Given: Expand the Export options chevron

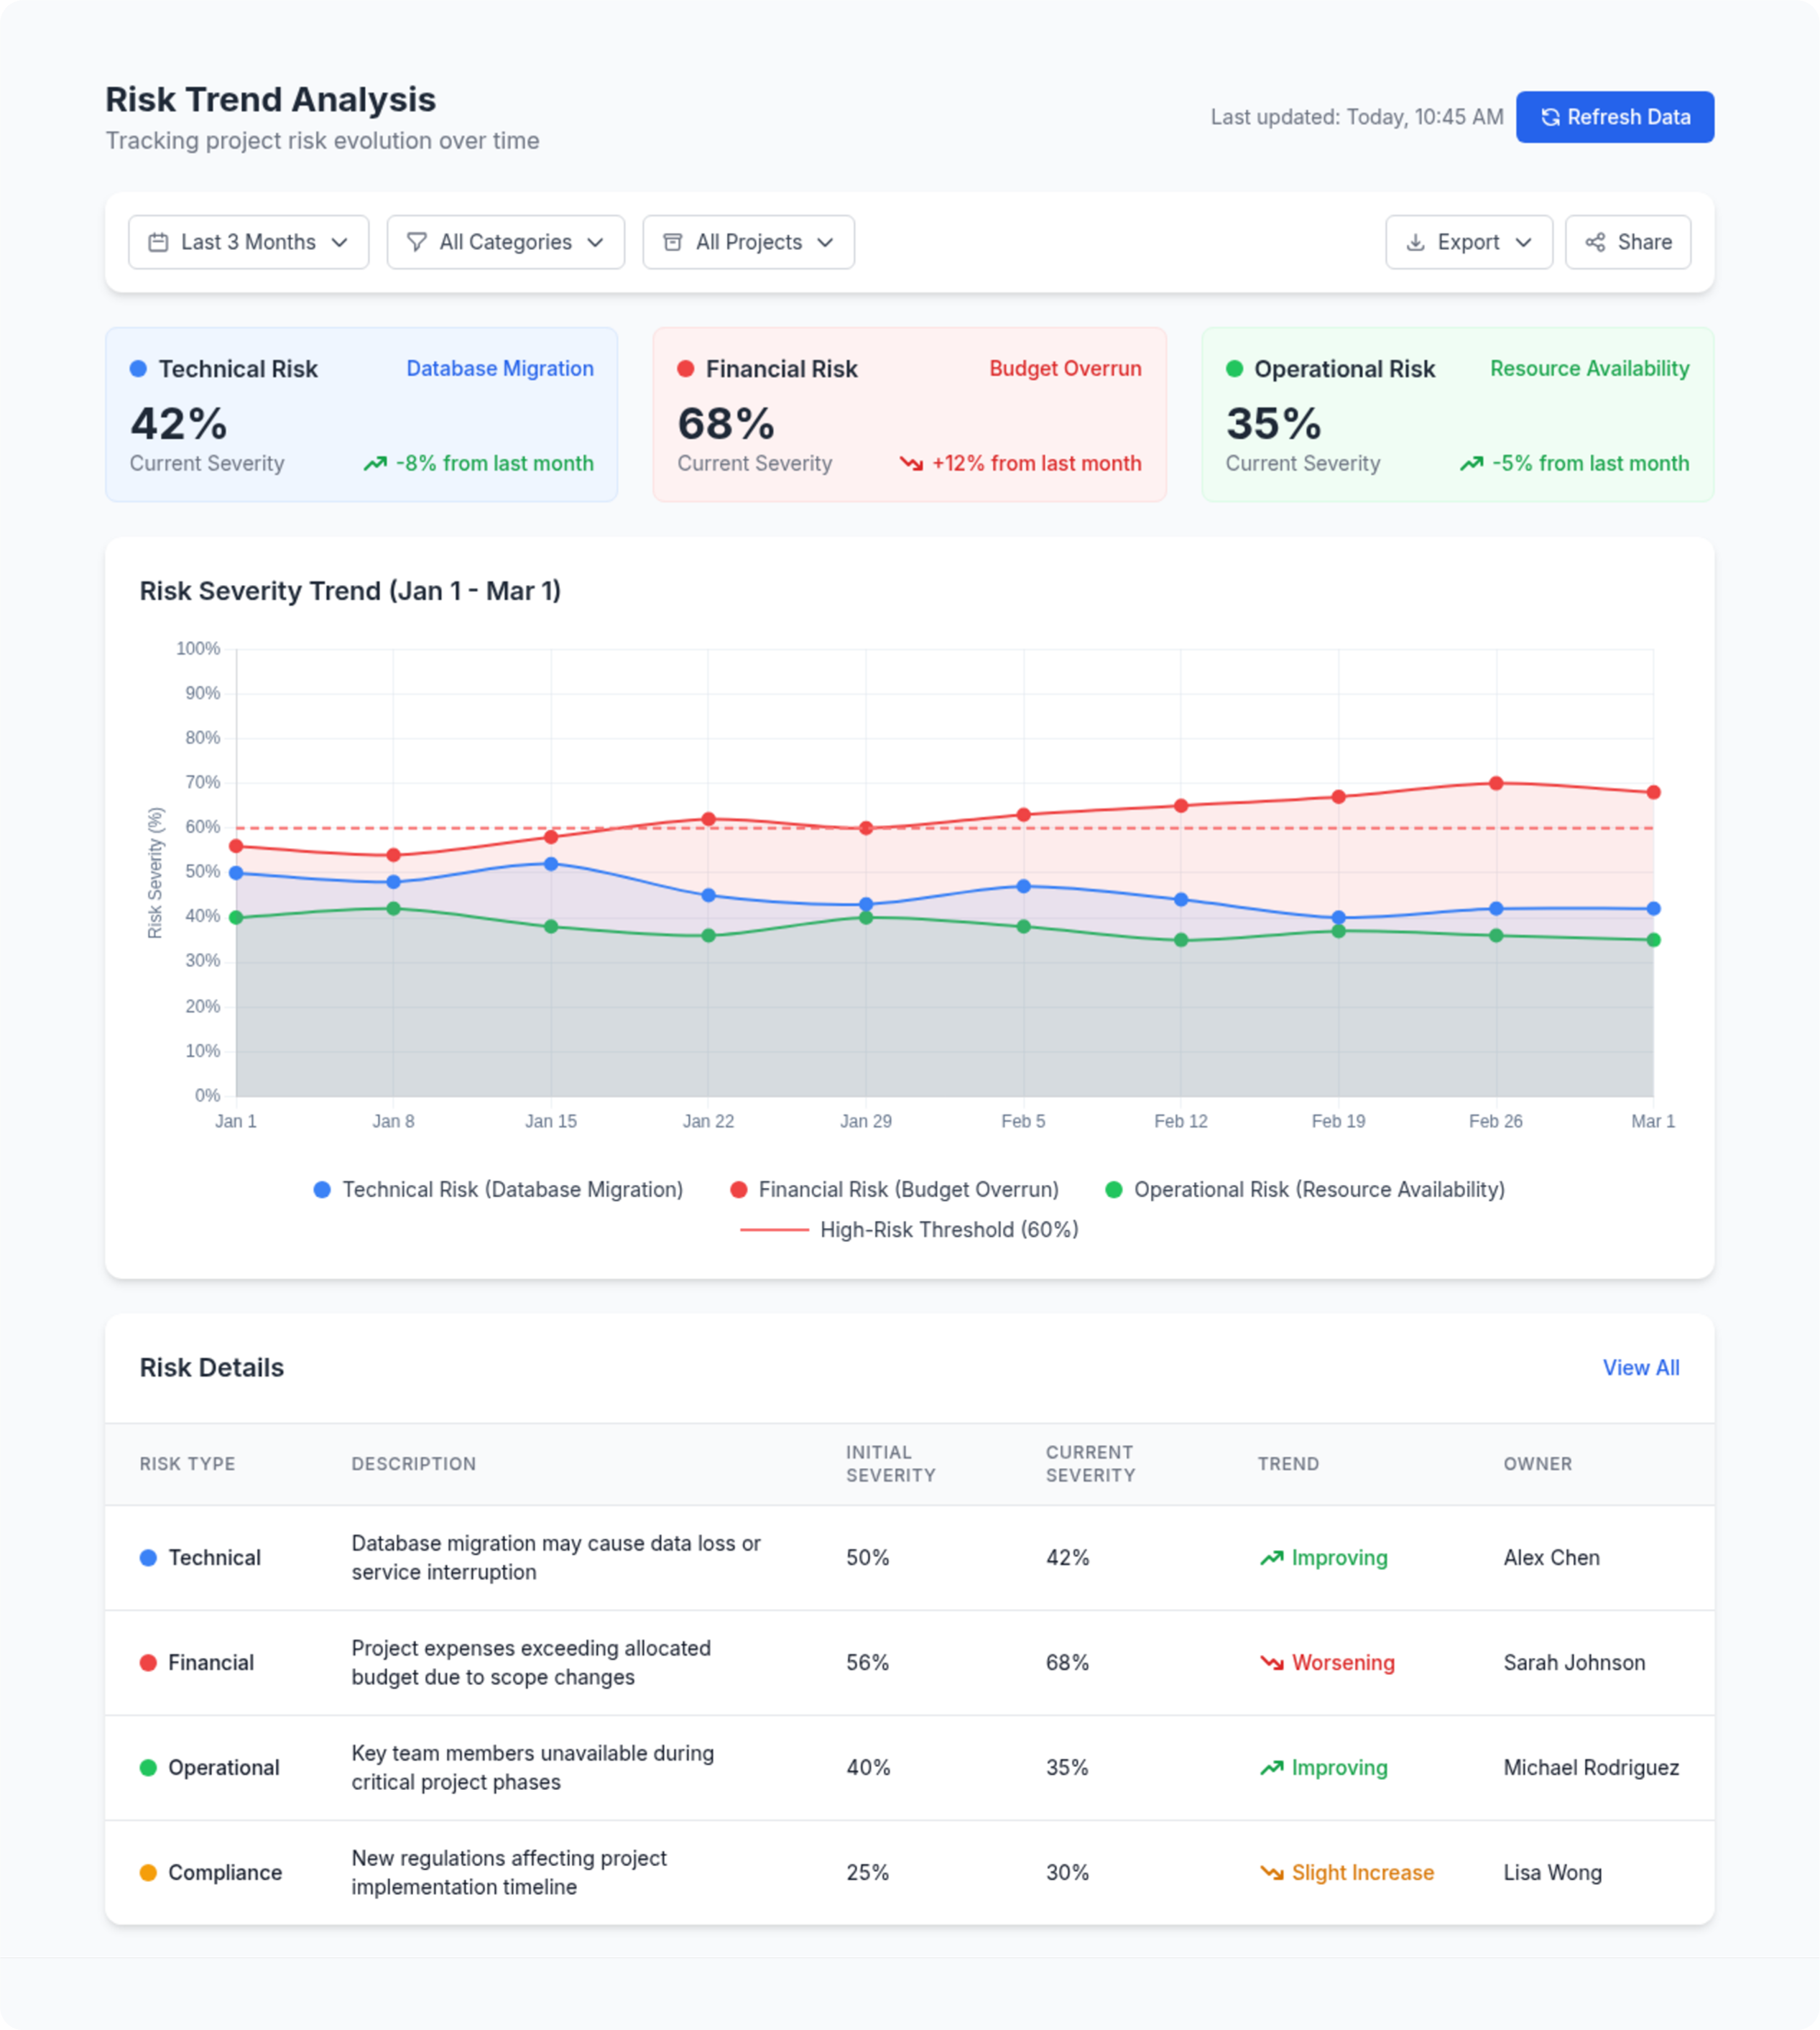Looking at the screenshot, I should [x=1523, y=242].
